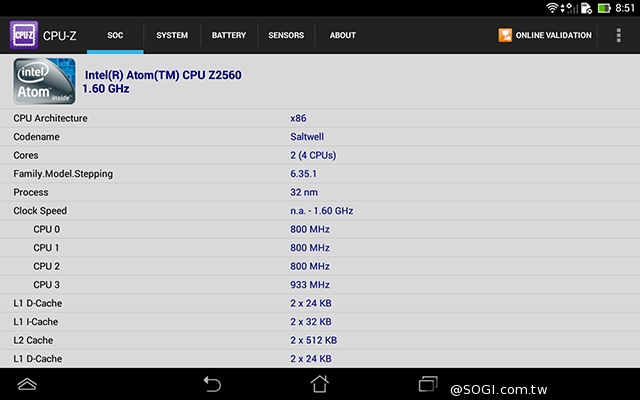The height and width of the screenshot is (400, 640).
Task: Switch to the SYSTEM tab
Action: [x=172, y=35]
